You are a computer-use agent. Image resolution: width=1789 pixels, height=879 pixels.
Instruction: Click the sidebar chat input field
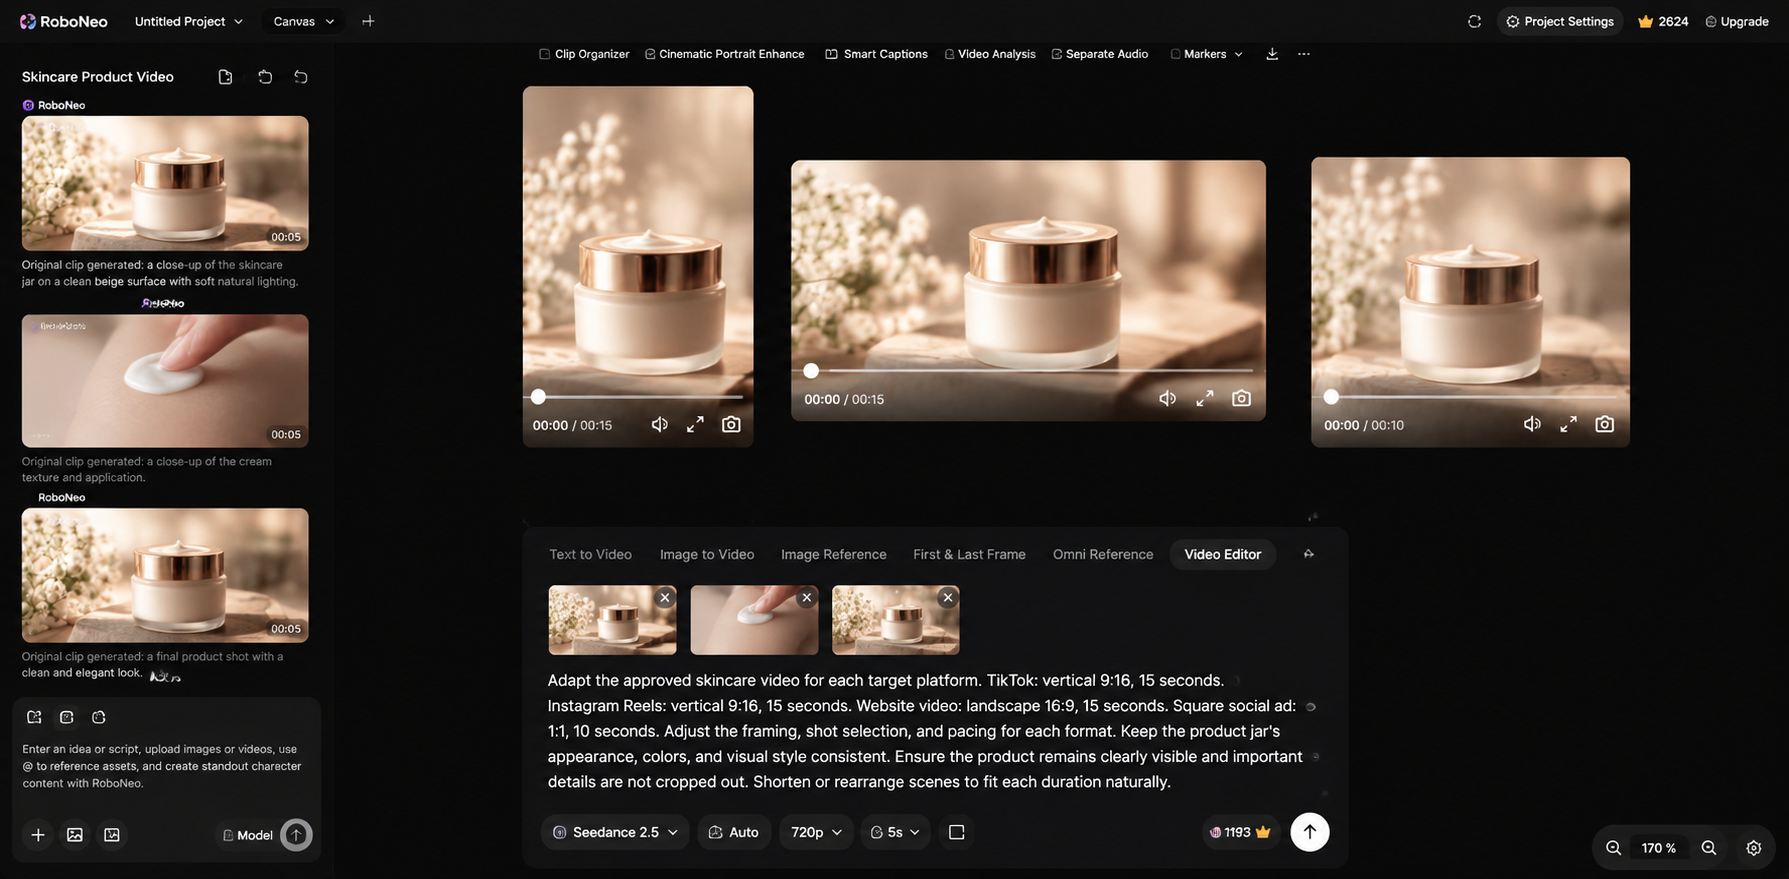click(x=165, y=766)
